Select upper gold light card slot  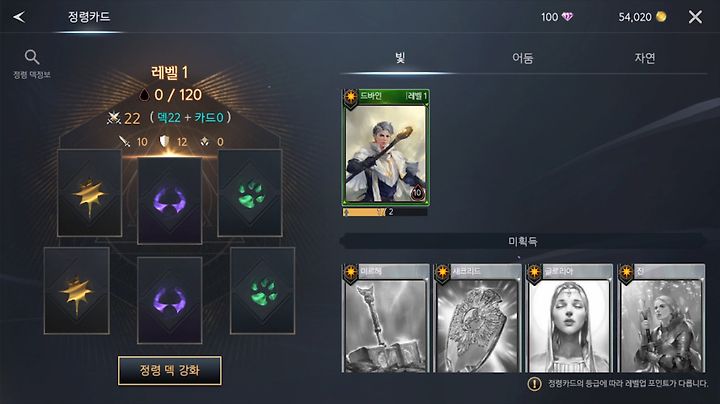click(90, 193)
